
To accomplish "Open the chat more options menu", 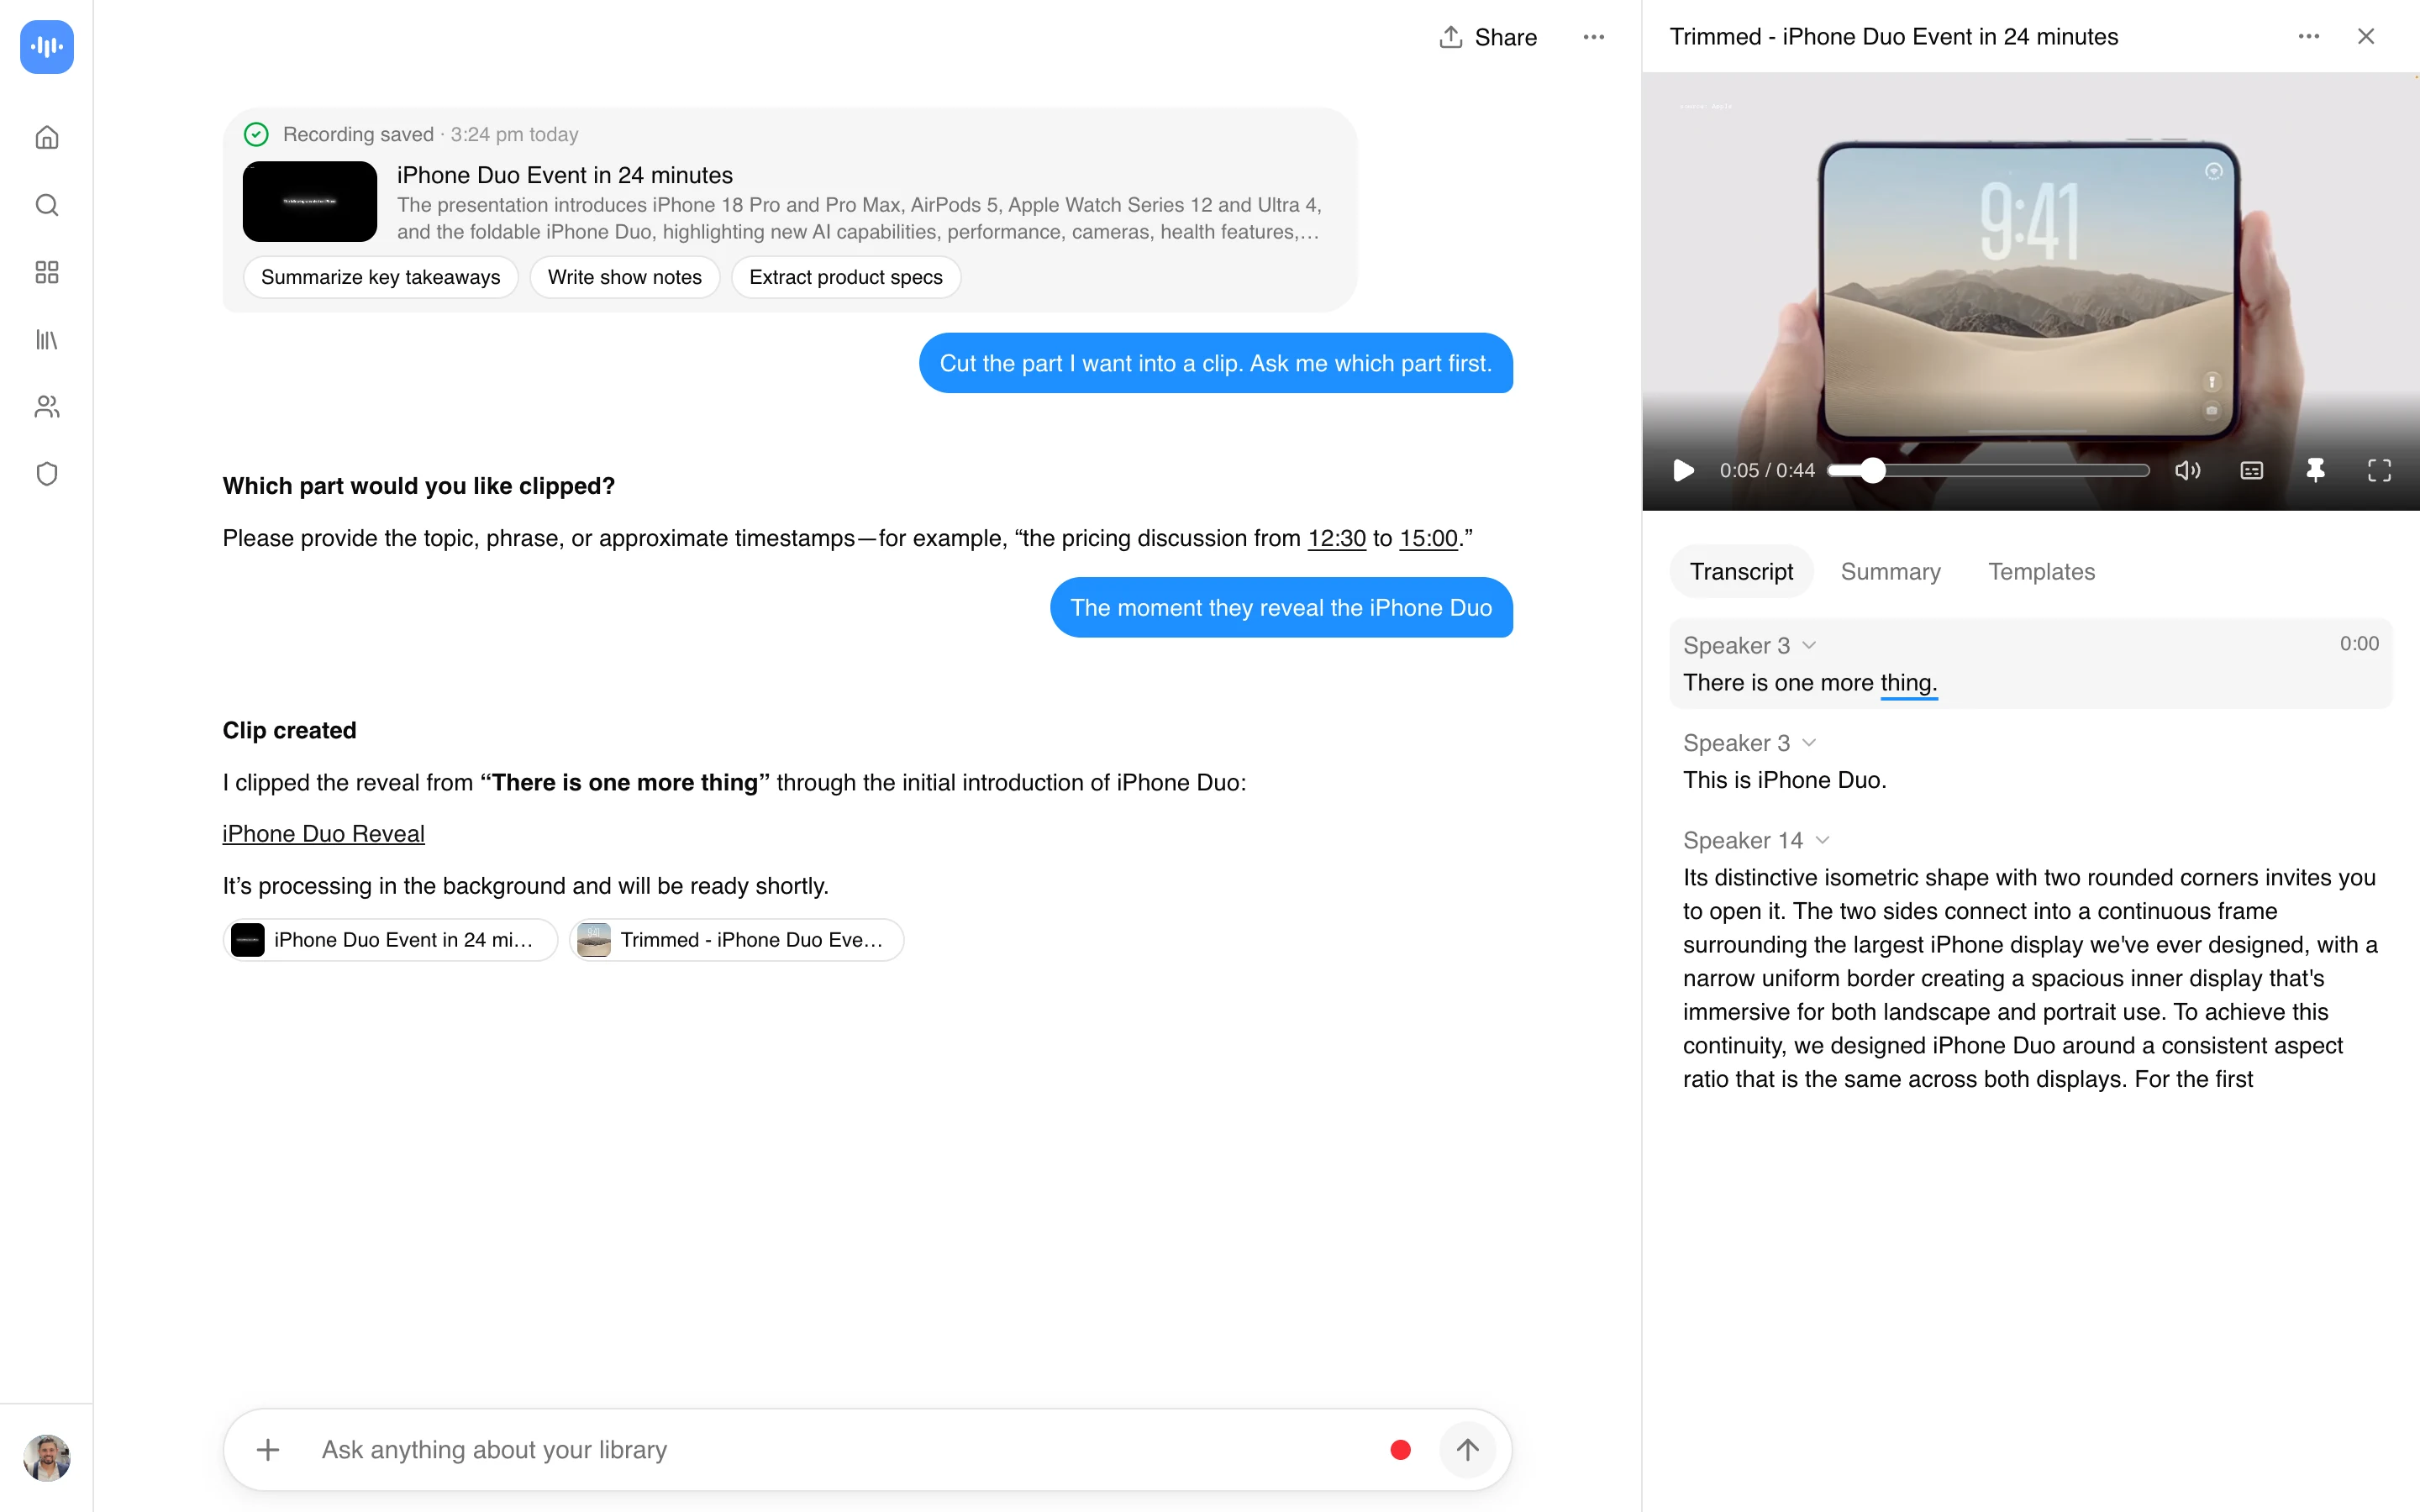I will [1594, 37].
